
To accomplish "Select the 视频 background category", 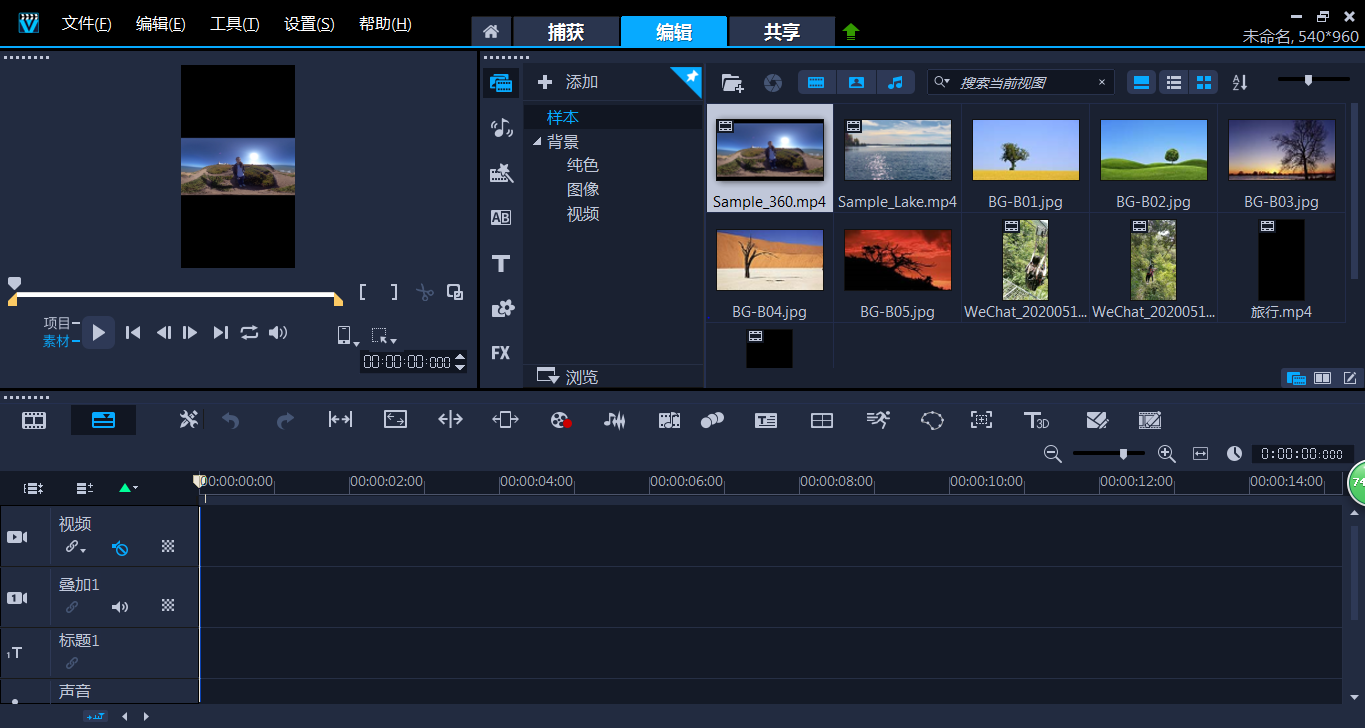I will pos(583,213).
